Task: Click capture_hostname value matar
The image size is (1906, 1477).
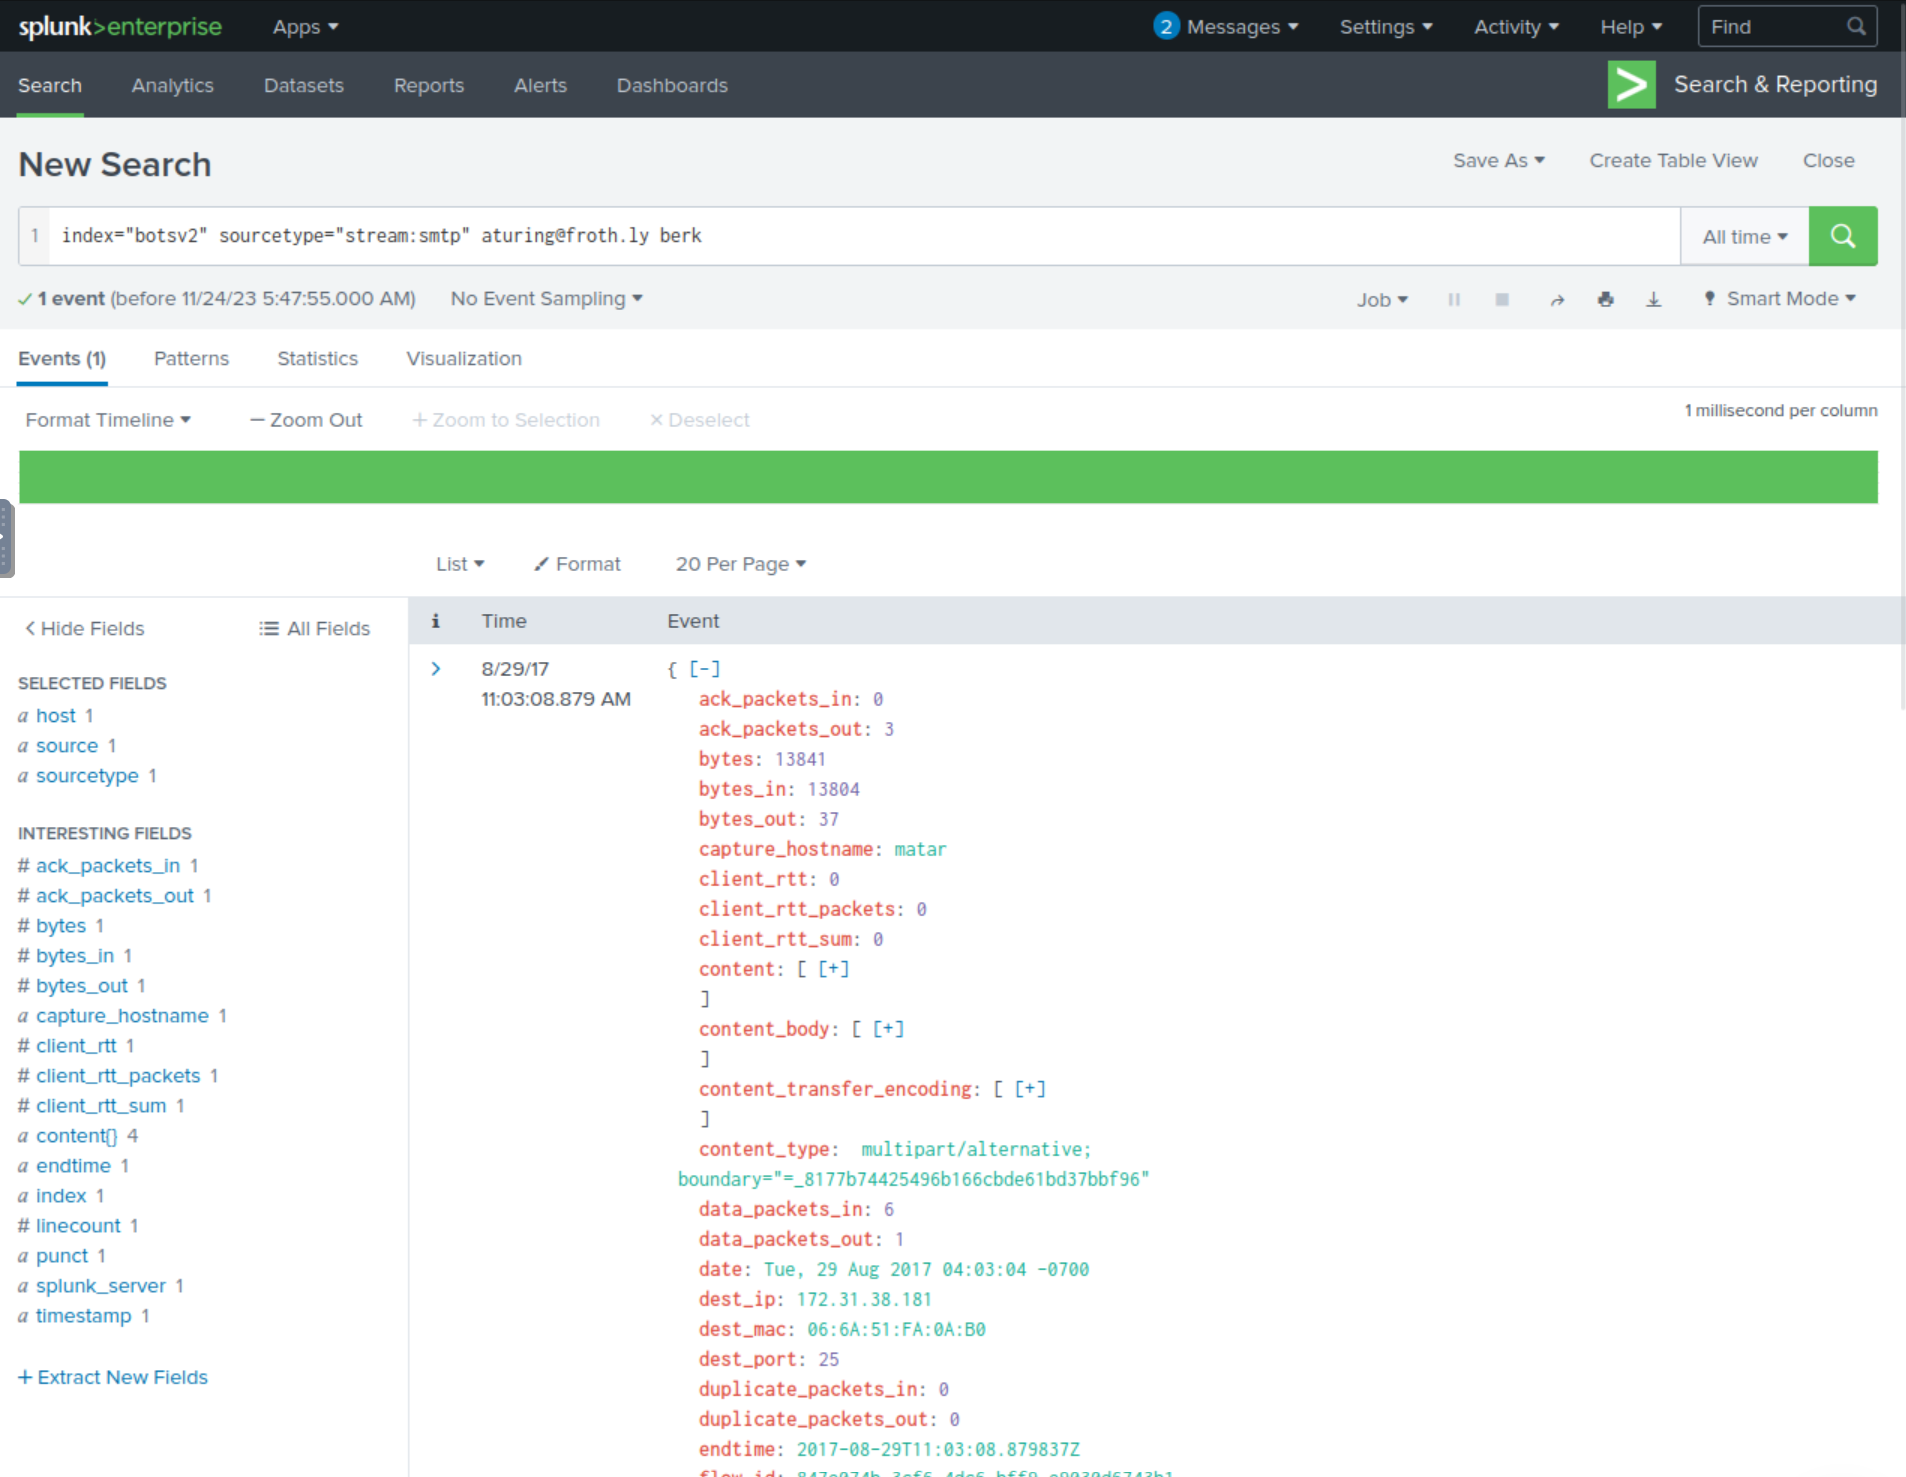Action: [x=920, y=849]
